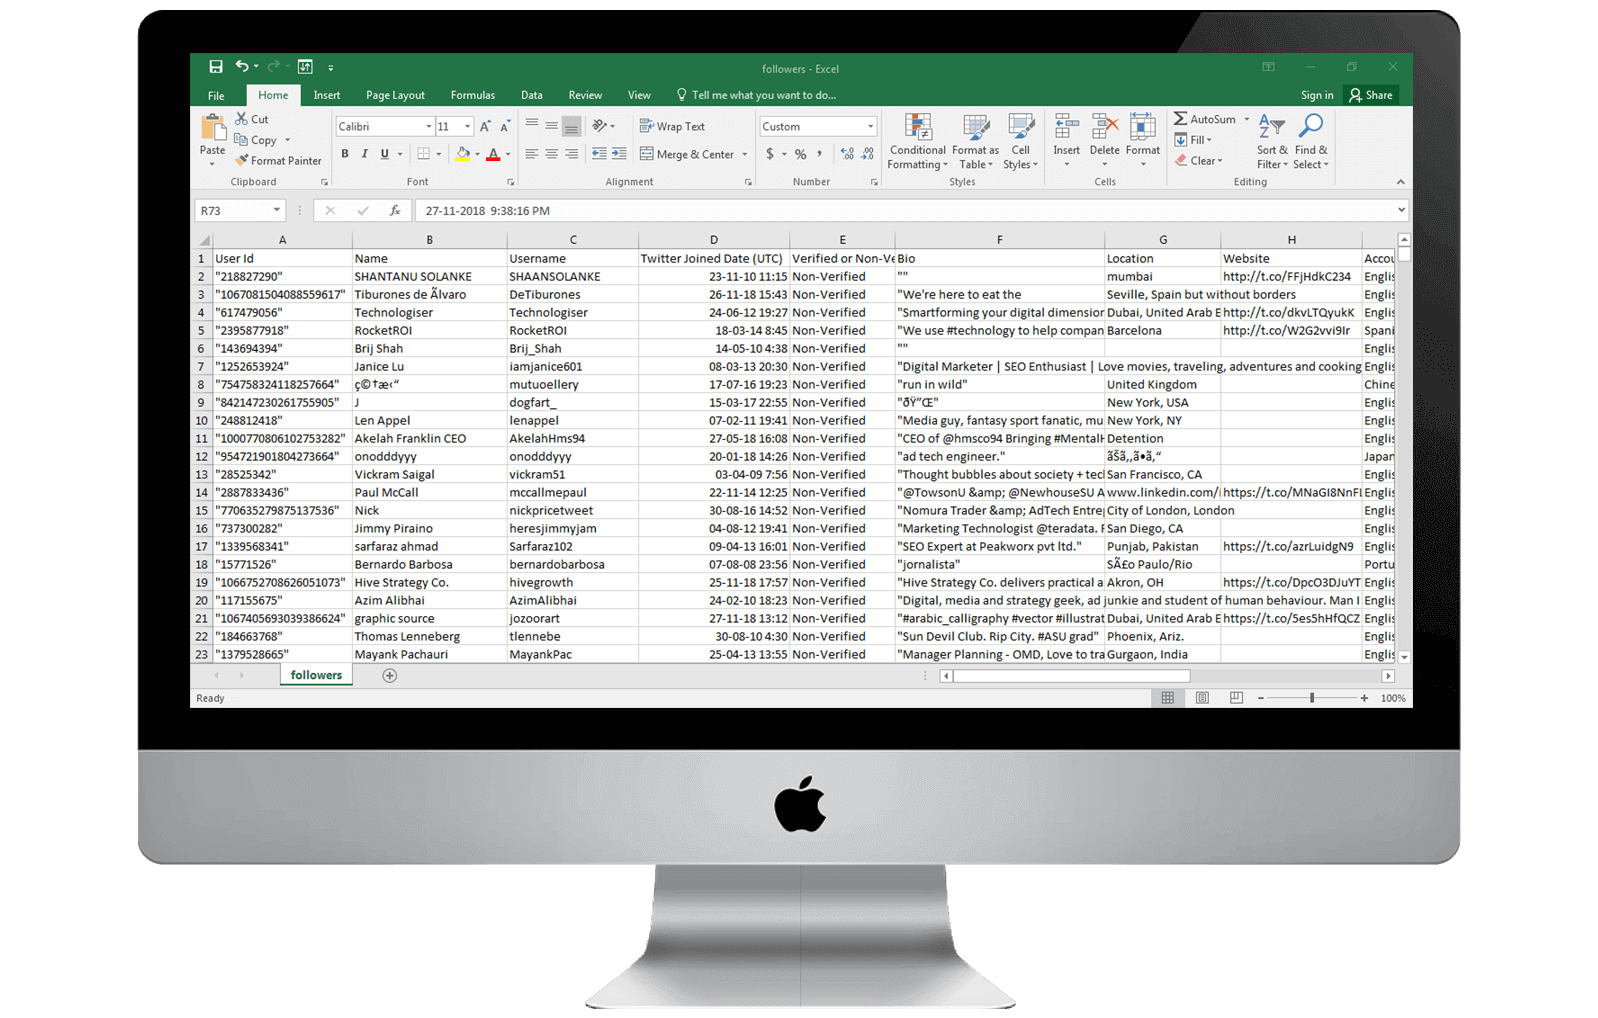Click the Save icon in quick access toolbar
The image size is (1598, 1018).
(x=215, y=67)
